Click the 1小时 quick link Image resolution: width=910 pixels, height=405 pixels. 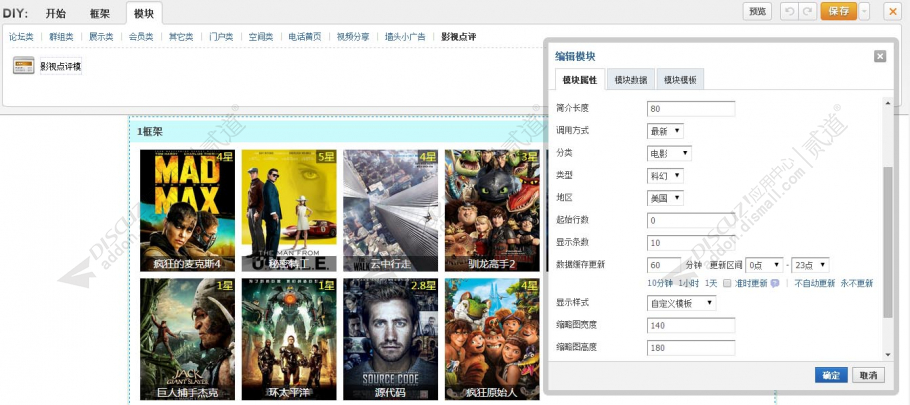pos(689,284)
